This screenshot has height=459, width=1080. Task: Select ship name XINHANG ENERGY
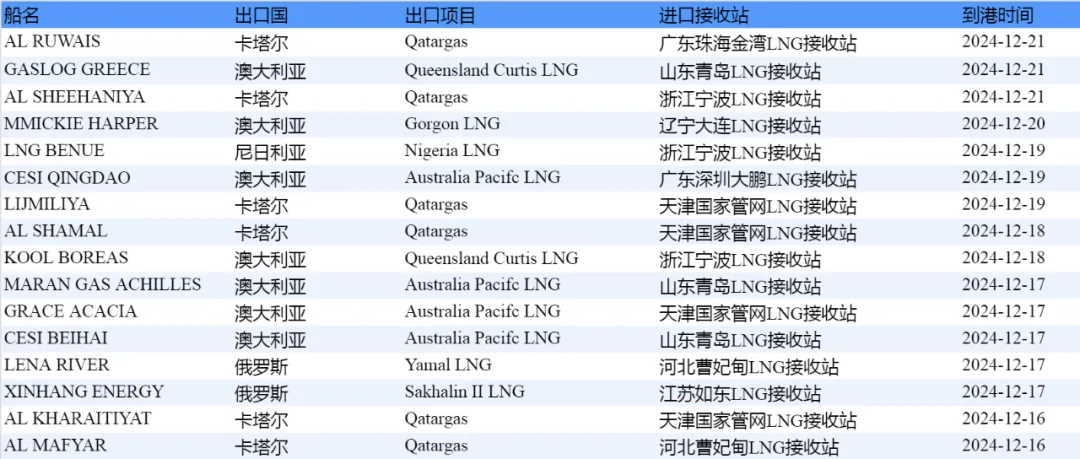(84, 391)
